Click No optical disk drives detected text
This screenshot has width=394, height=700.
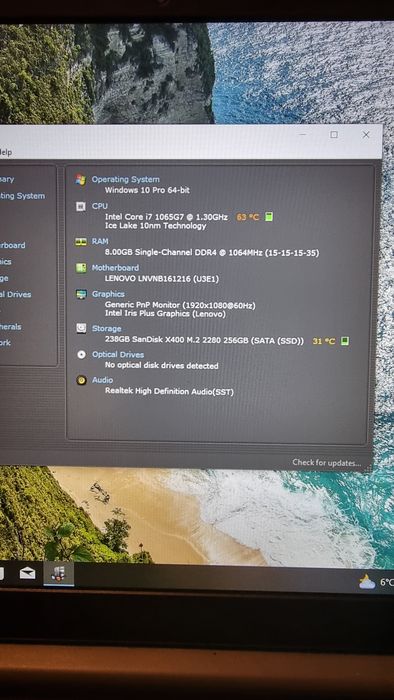pos(162,366)
